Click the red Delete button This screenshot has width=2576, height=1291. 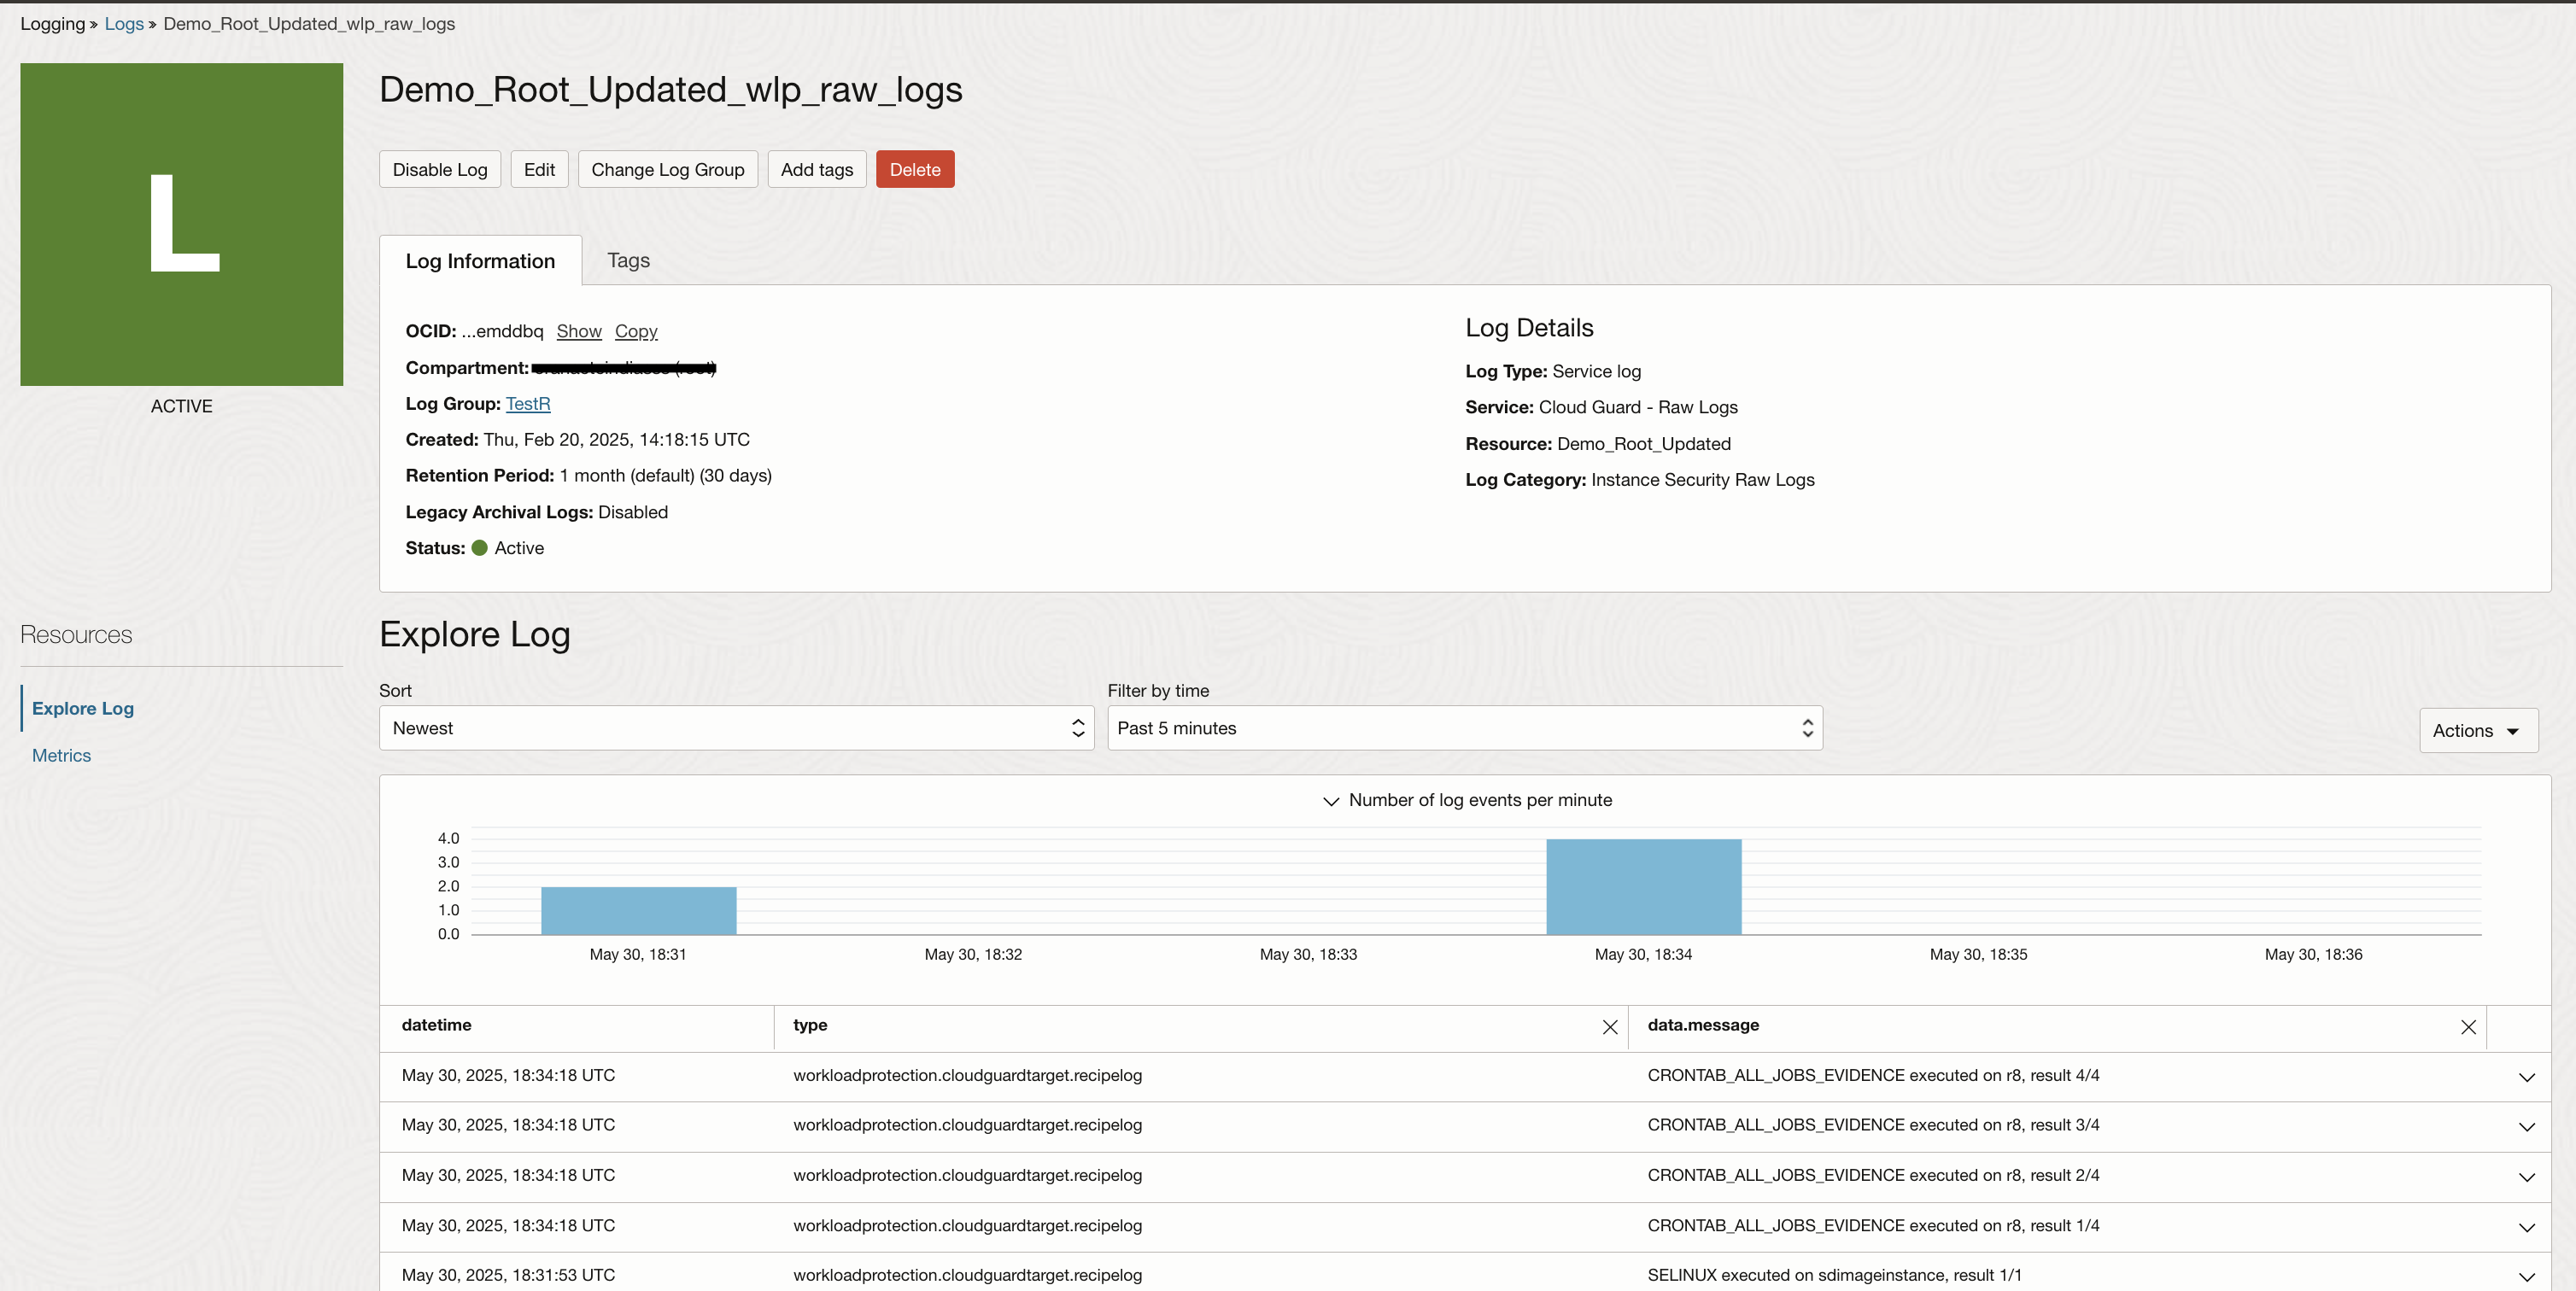[x=914, y=170]
